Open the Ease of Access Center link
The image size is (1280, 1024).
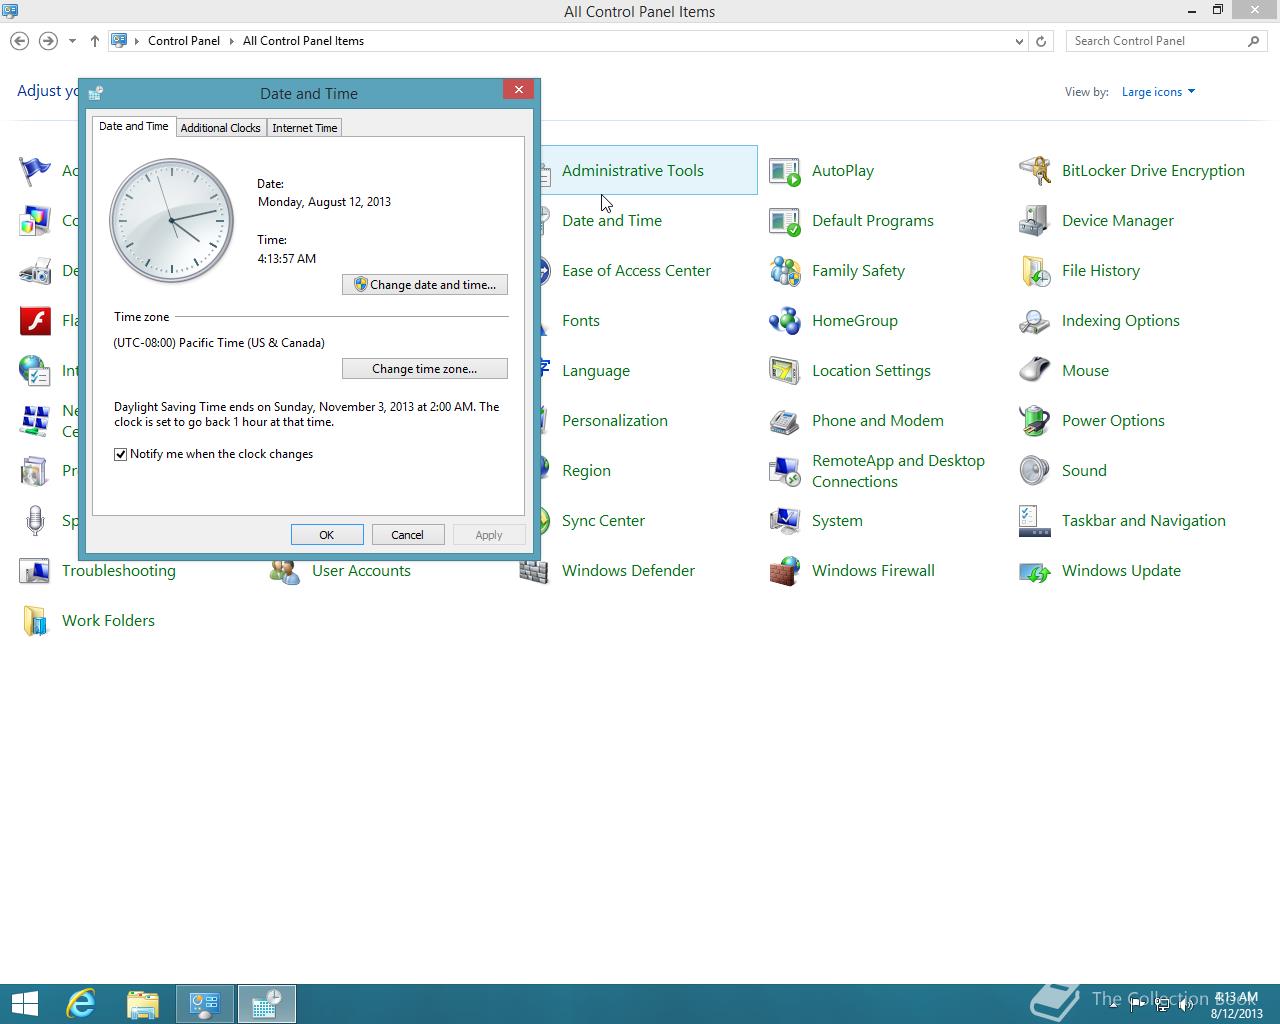(636, 271)
